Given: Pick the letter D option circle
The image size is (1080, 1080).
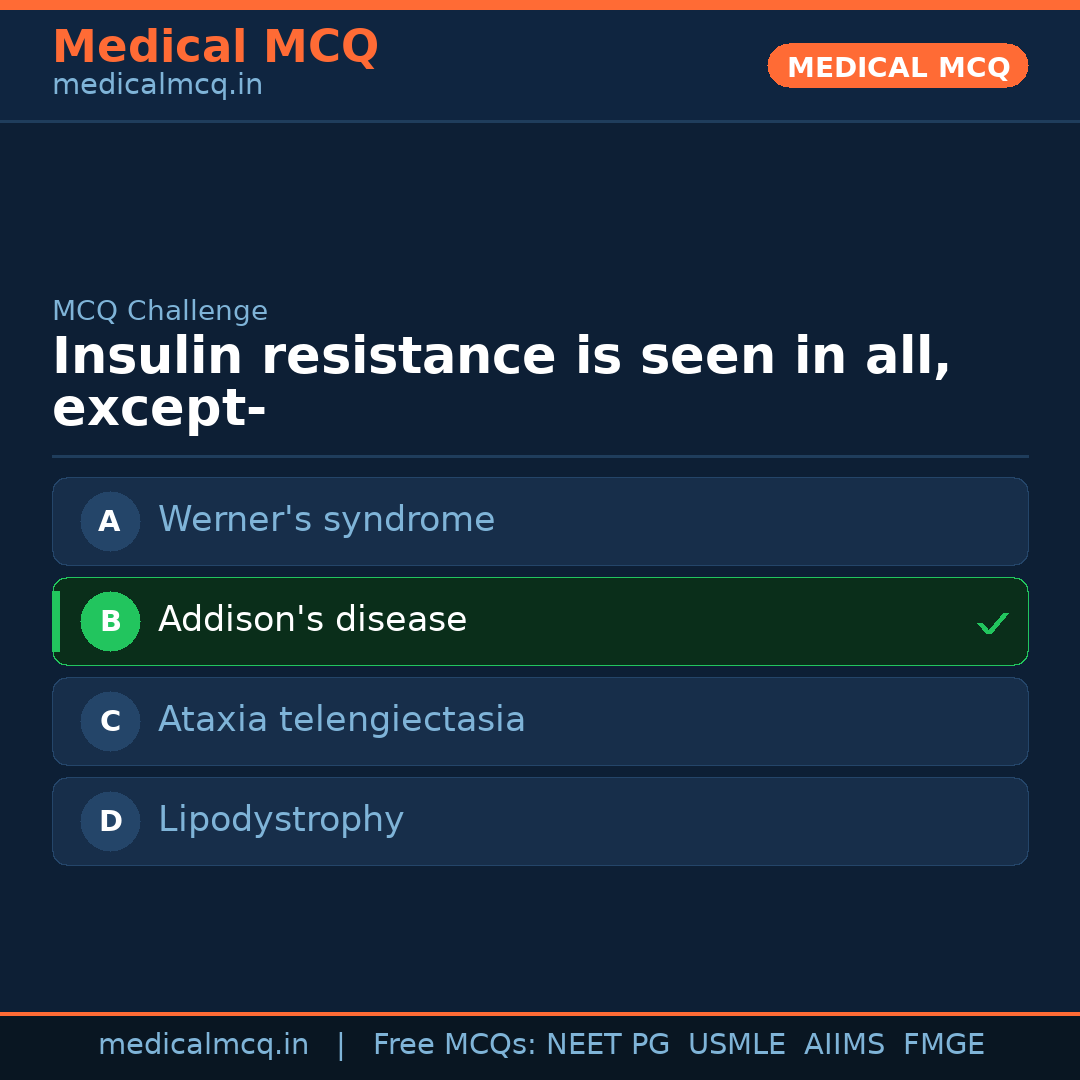Looking at the screenshot, I should tap(110, 821).
